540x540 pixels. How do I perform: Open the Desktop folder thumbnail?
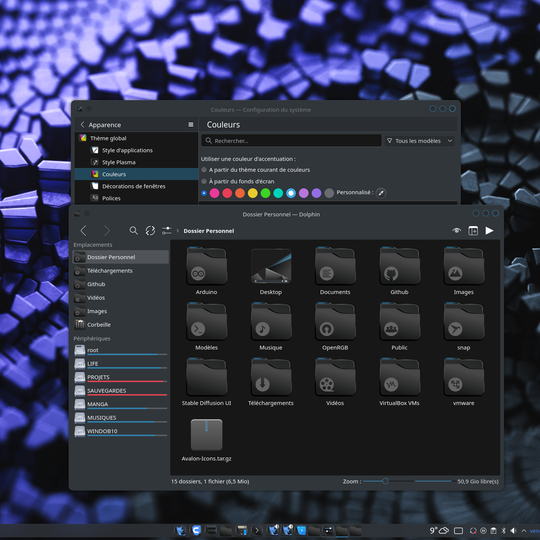point(271,266)
